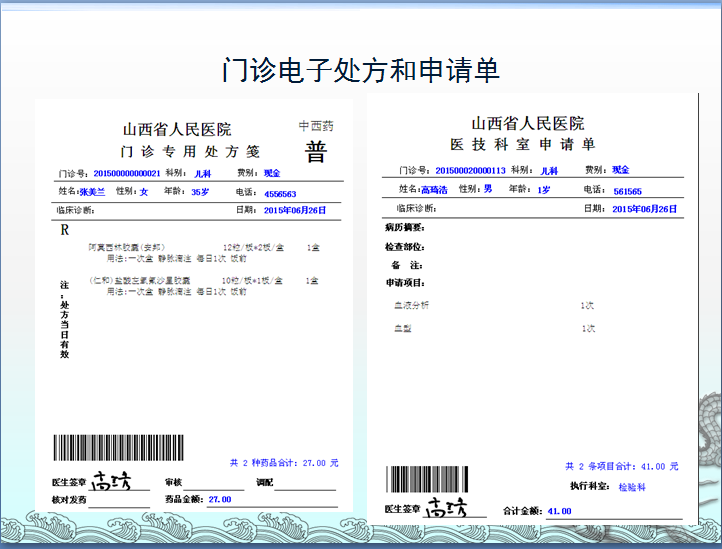Click the 血型 request item

(403, 328)
